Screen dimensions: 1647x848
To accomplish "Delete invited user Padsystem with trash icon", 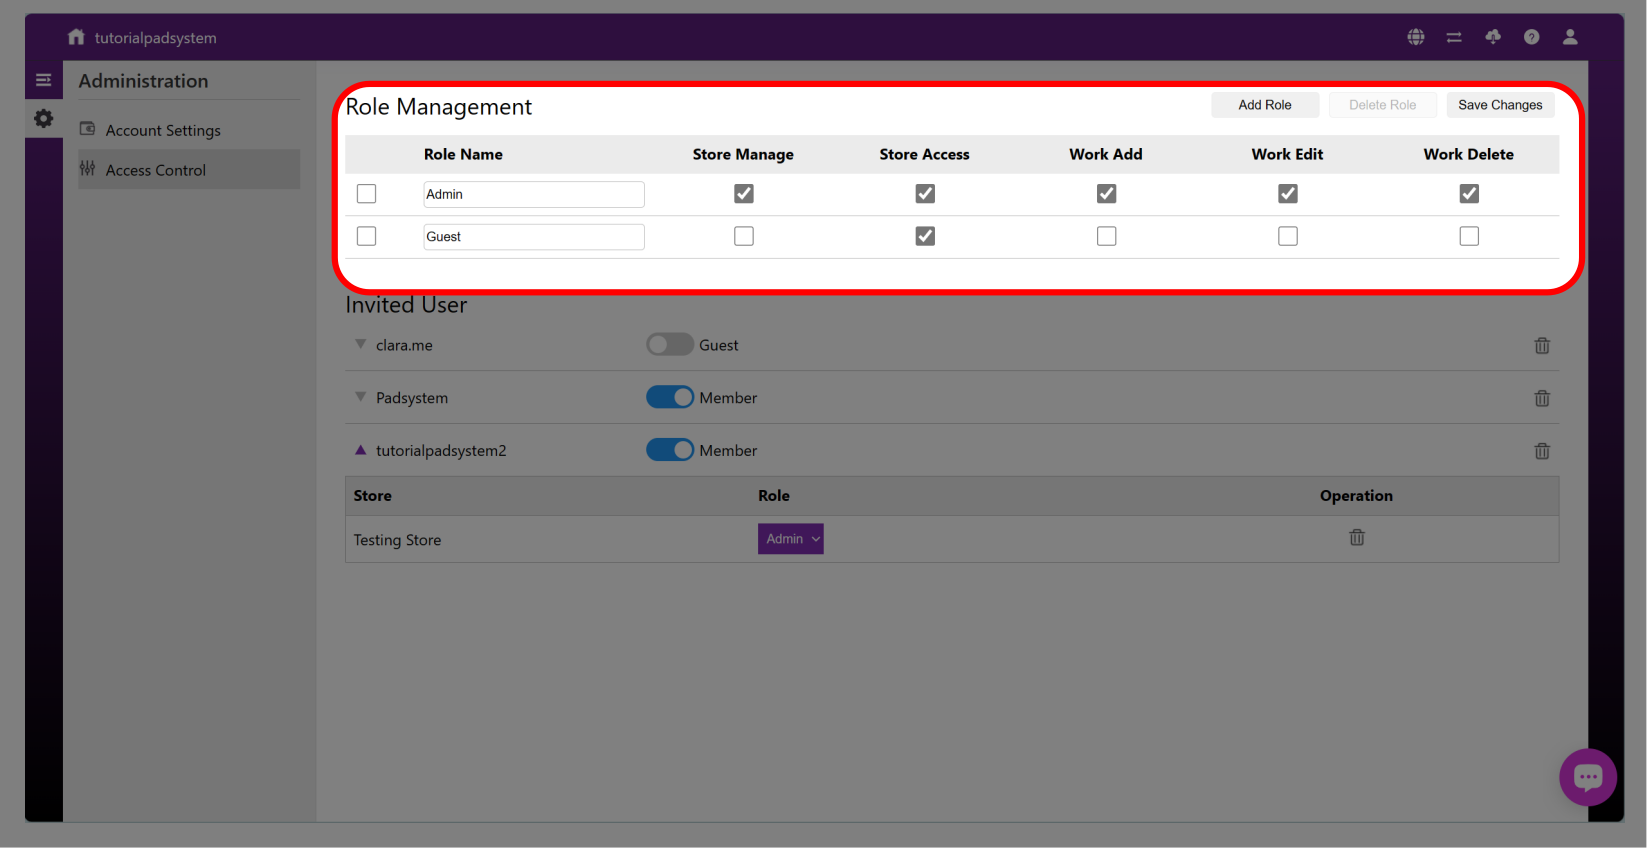I will [x=1542, y=398].
